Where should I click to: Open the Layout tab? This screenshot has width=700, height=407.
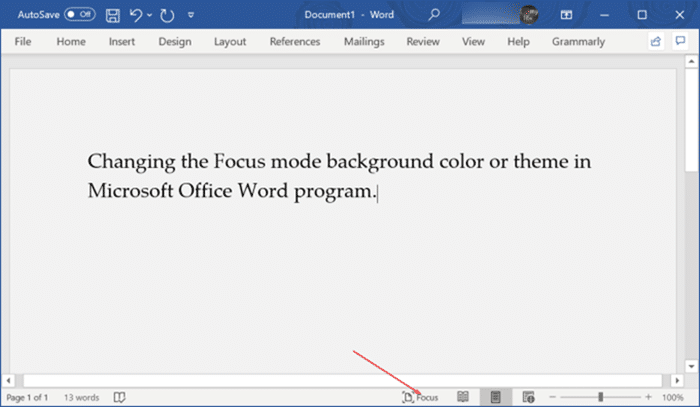(230, 42)
